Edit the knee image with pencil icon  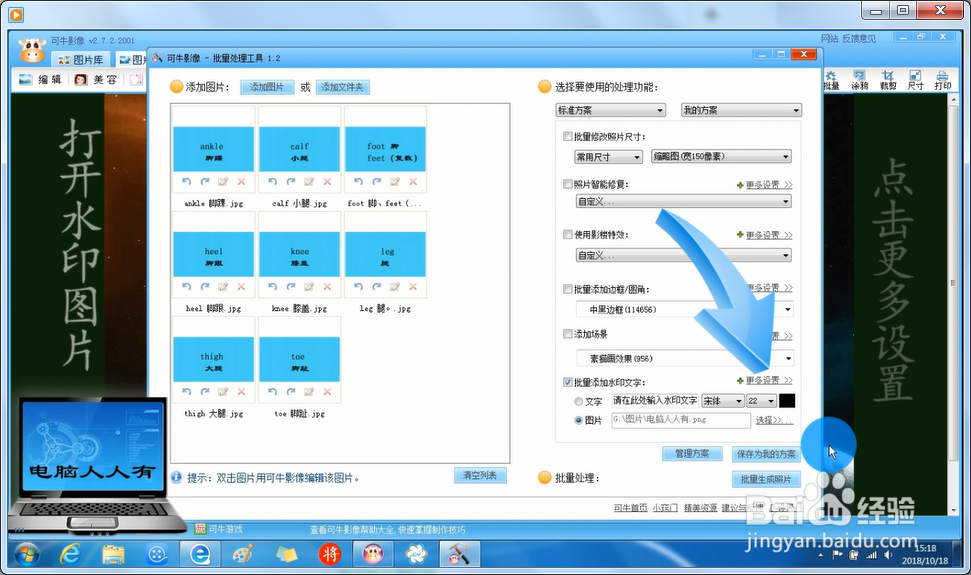pos(309,287)
